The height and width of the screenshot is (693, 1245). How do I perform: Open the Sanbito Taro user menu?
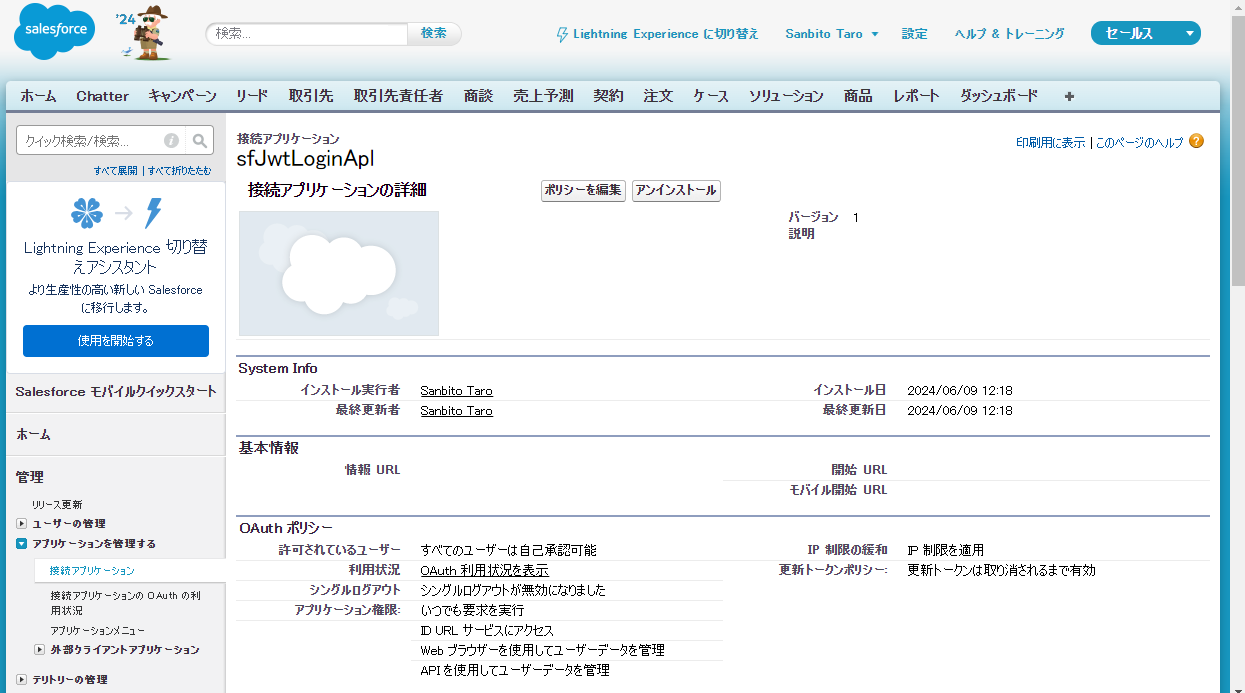(x=832, y=34)
